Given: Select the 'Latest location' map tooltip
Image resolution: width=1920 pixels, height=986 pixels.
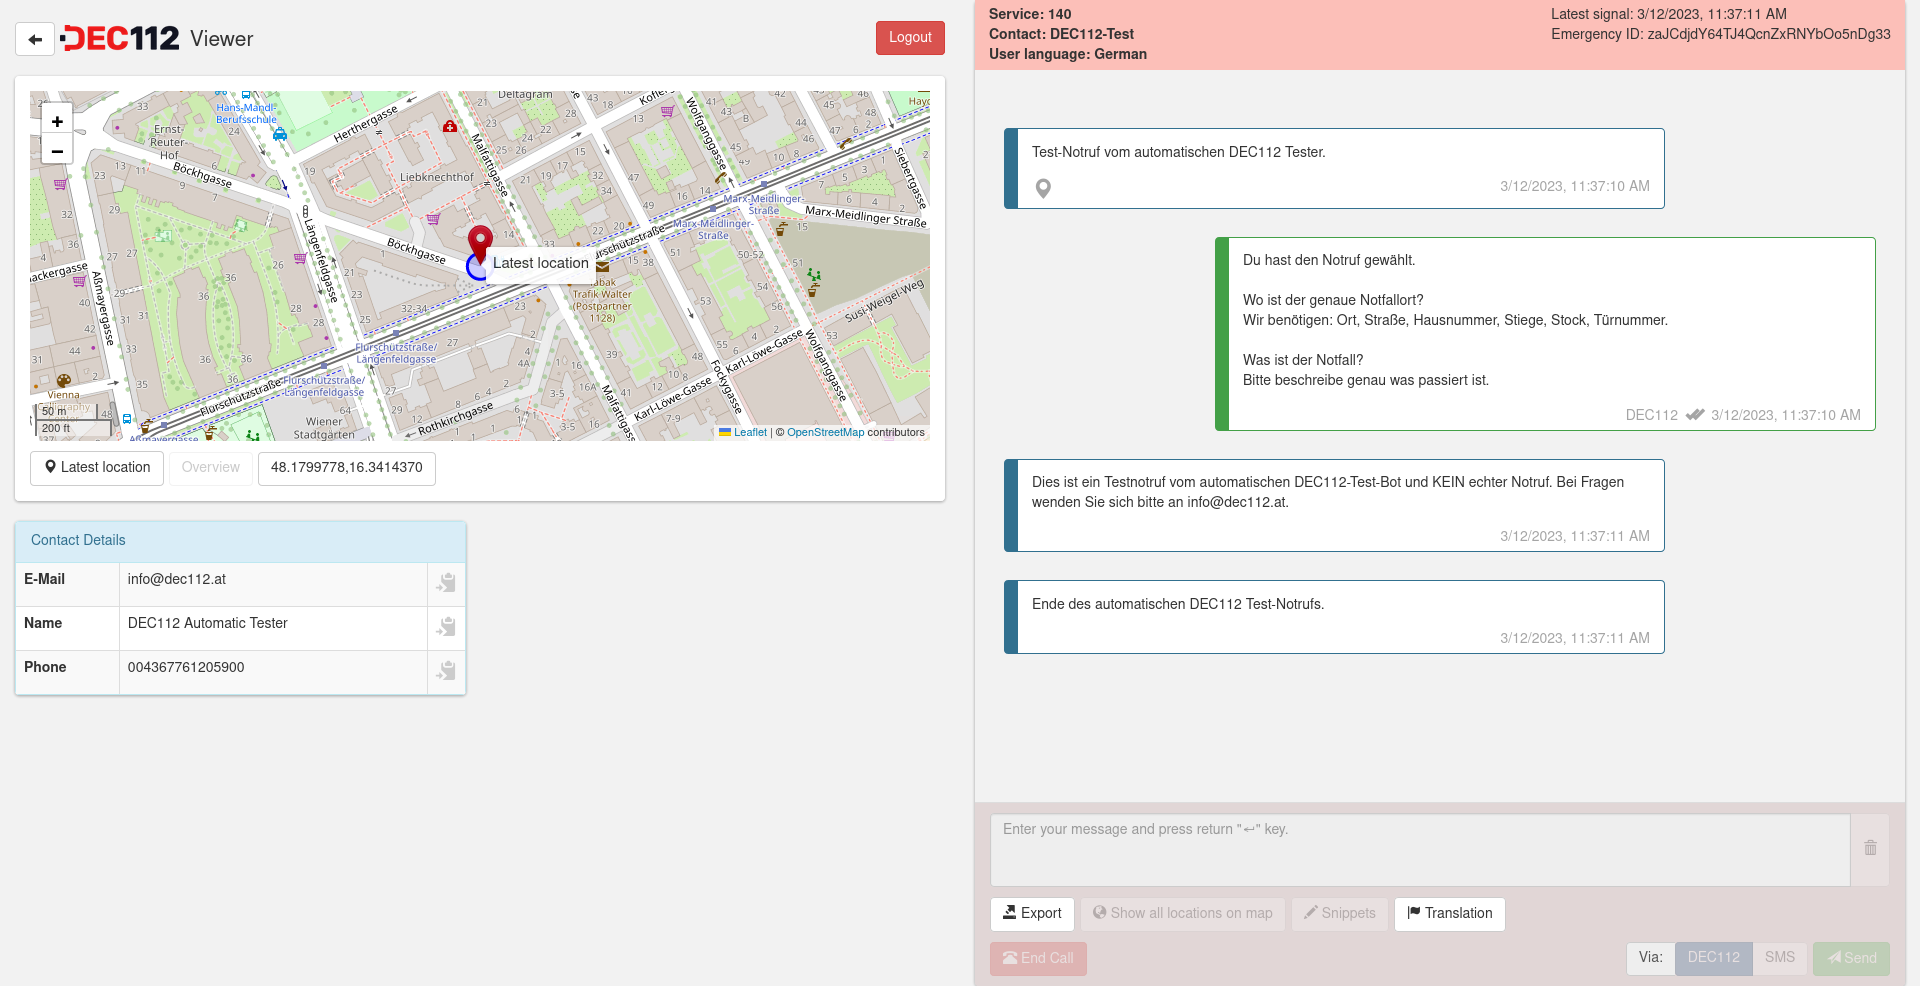Looking at the screenshot, I should pyautogui.click(x=541, y=264).
